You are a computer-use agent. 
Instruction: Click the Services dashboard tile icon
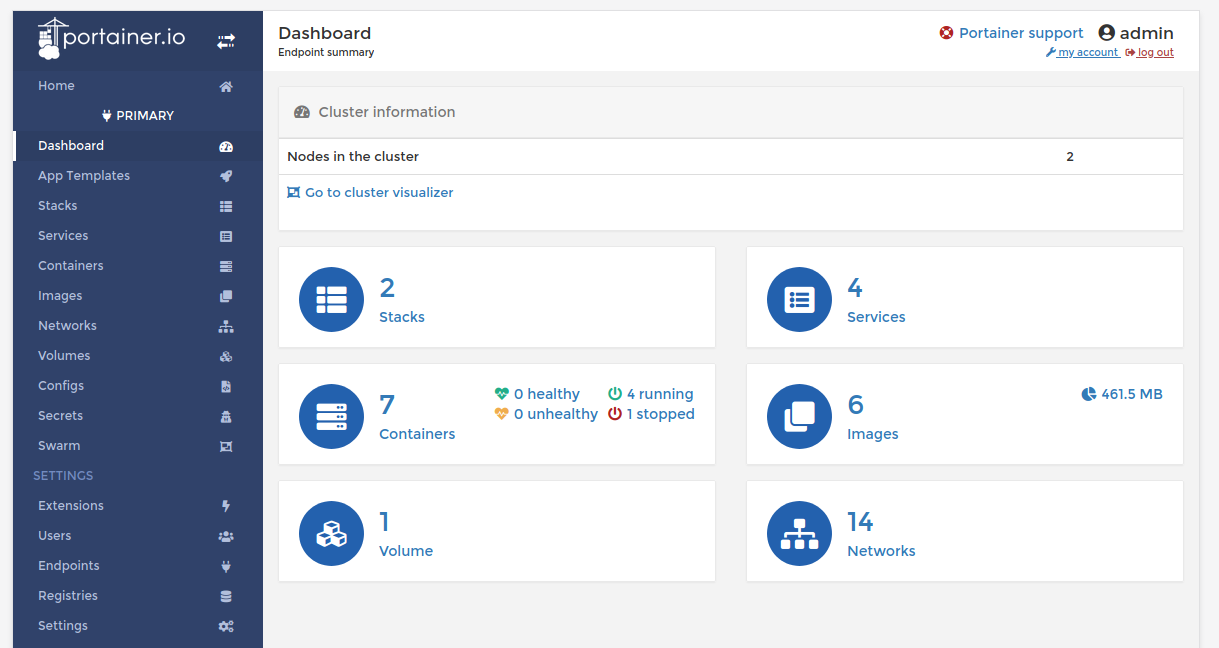click(x=799, y=299)
